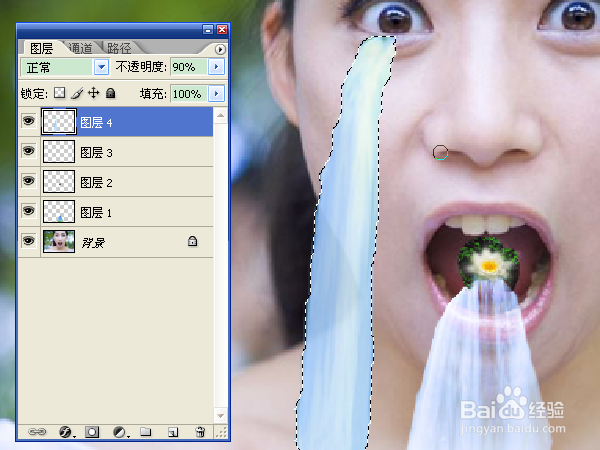This screenshot has height=450, width=600.
Task: Select the 图层 4 thumbnail
Action: pos(59,122)
